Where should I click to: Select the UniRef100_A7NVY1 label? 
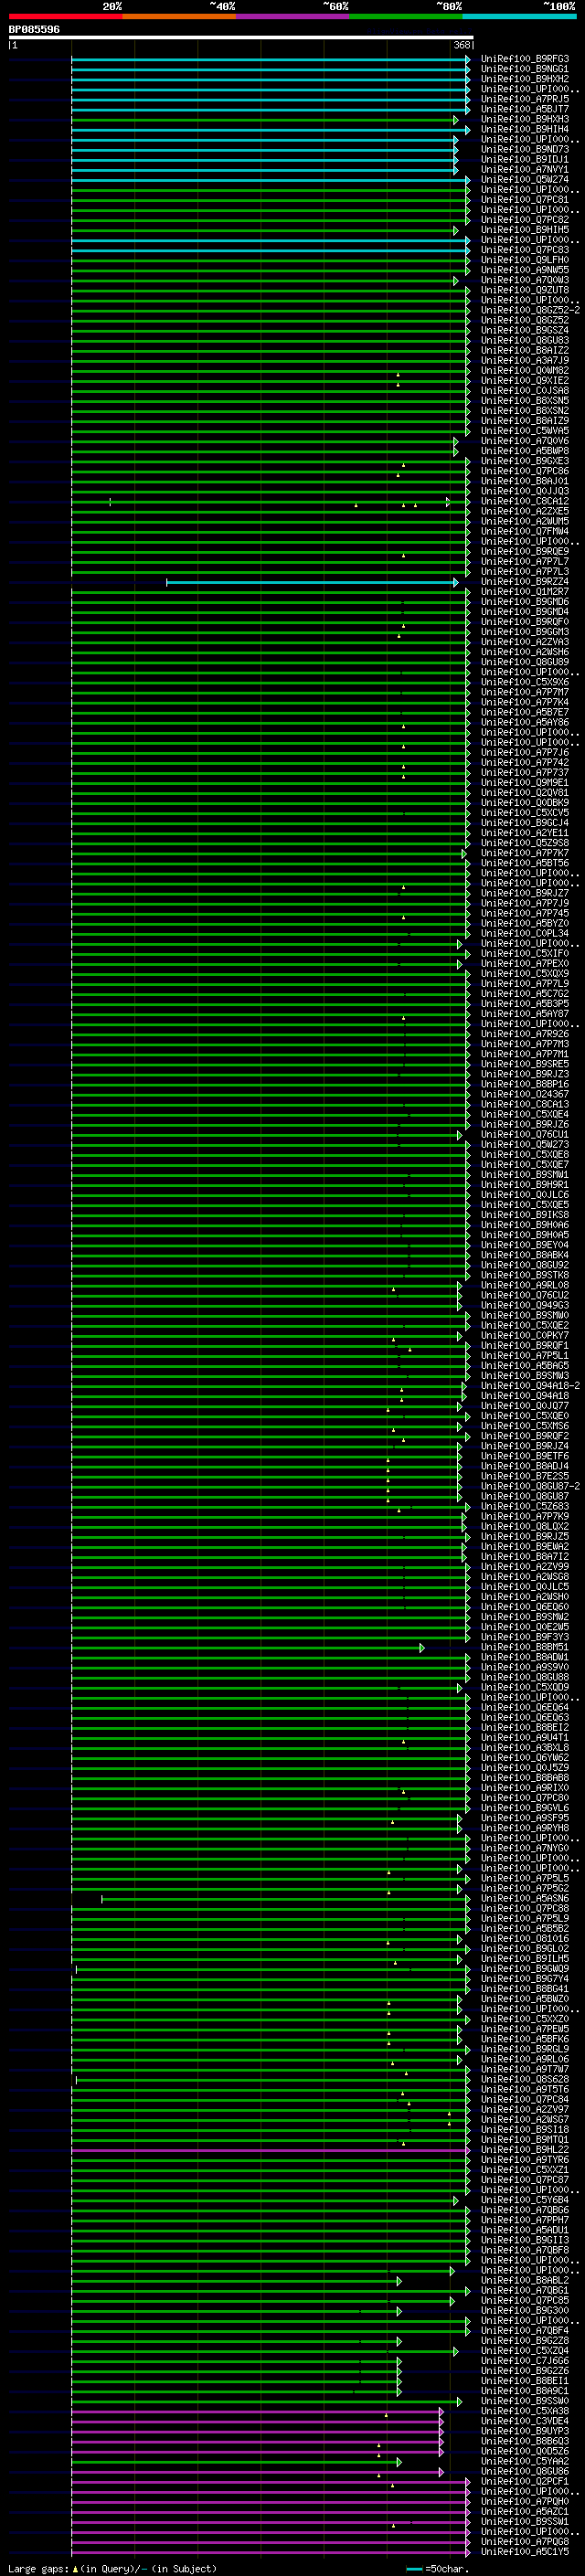coord(525,169)
